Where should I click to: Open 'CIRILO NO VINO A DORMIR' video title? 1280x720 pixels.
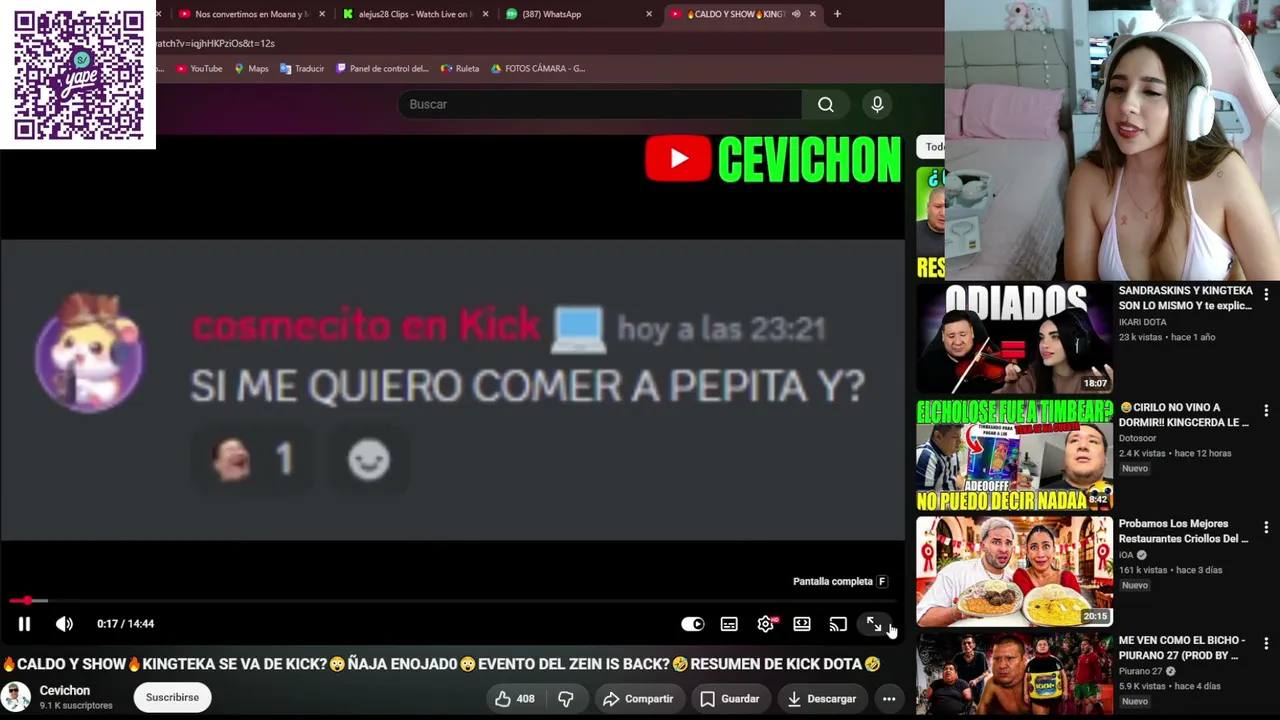(x=1184, y=415)
